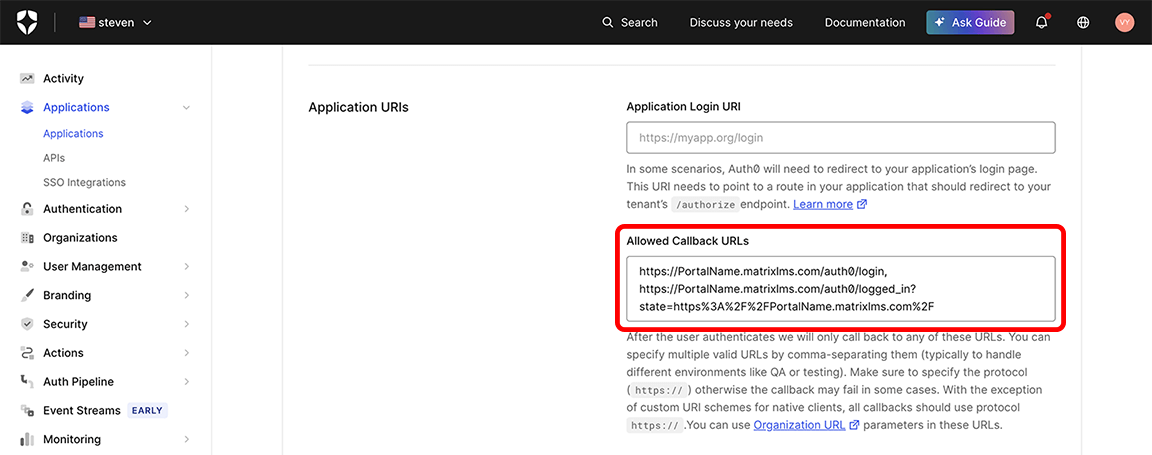Open the Organization URL link
The image size is (1152, 455).
click(800, 425)
